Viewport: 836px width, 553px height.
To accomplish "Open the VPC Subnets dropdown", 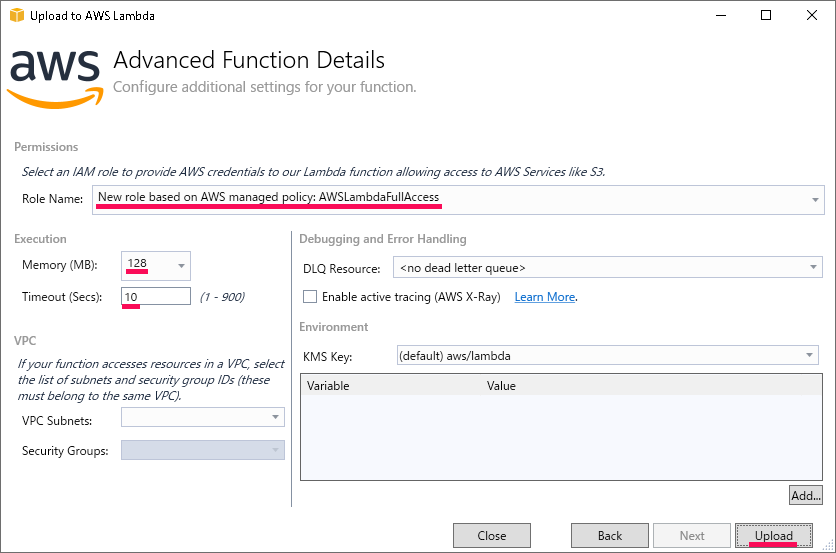I will pos(203,417).
